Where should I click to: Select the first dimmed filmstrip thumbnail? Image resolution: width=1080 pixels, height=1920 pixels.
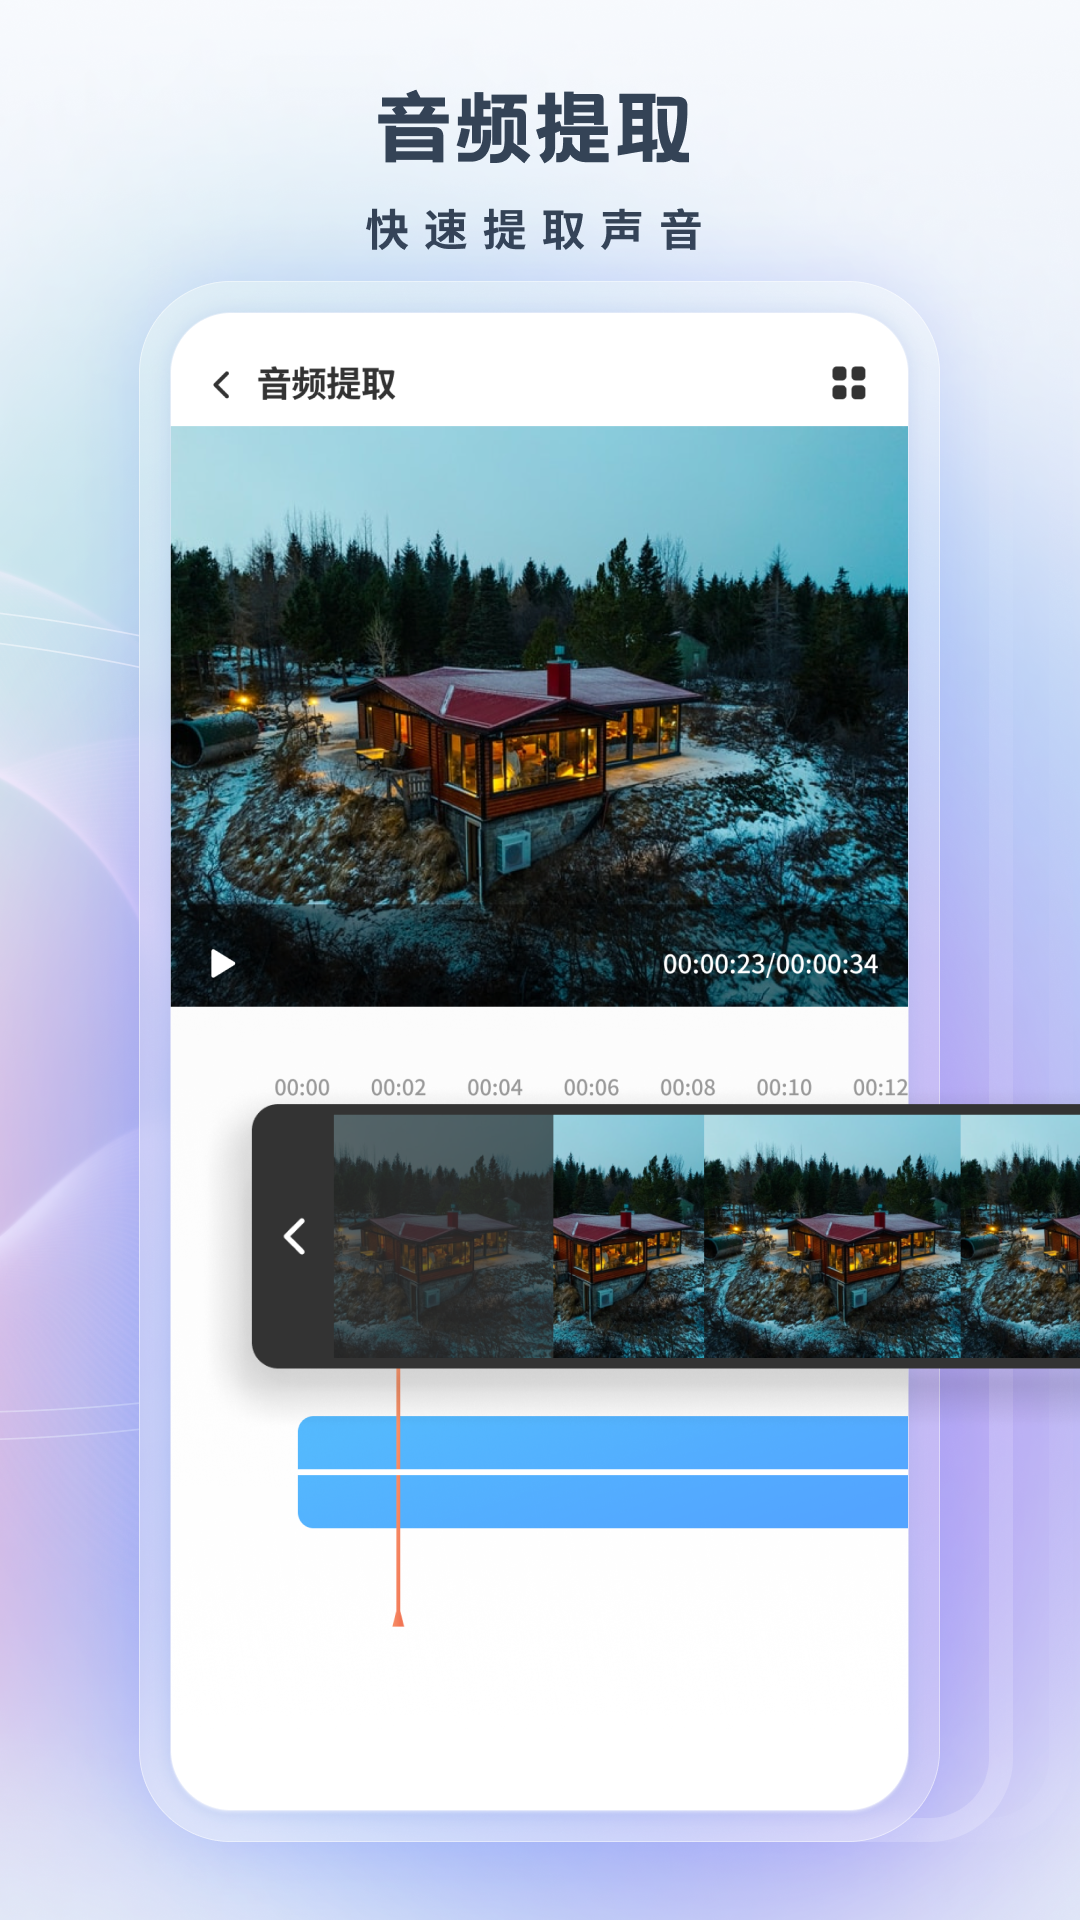coord(443,1236)
